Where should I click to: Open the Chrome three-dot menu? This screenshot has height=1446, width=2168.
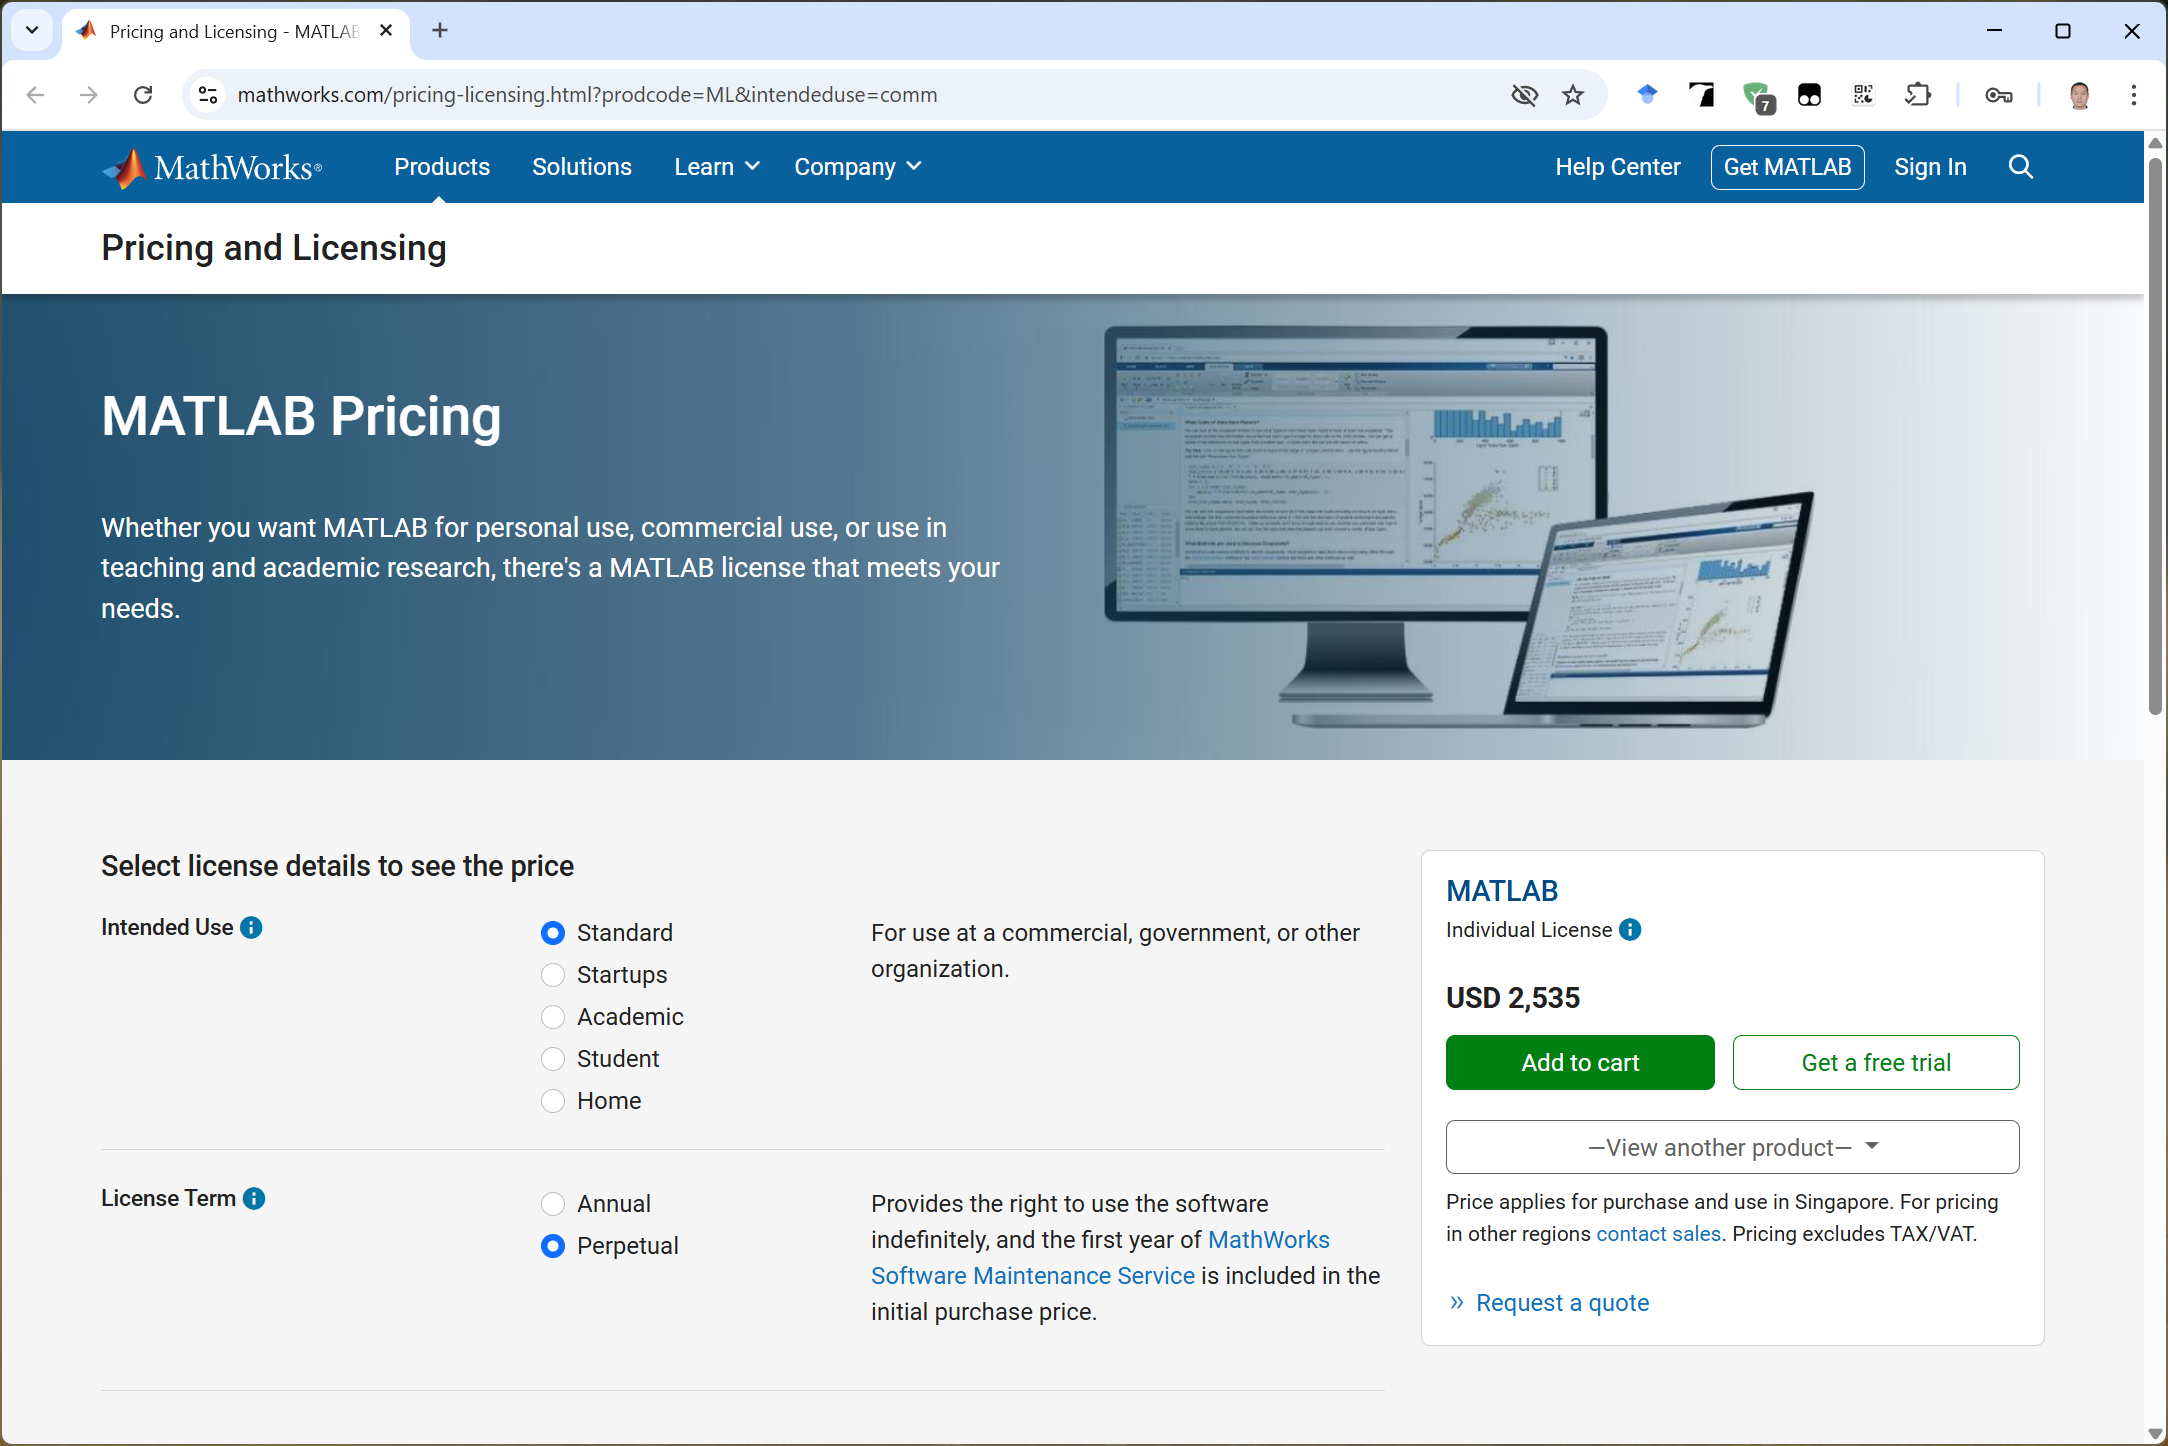(2133, 95)
